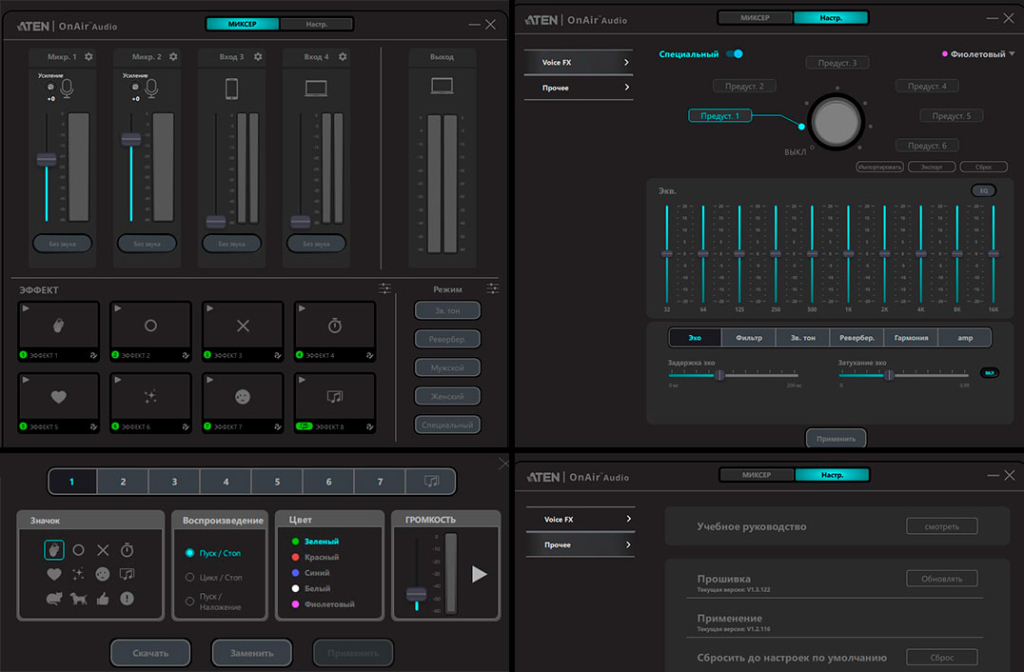Screen dimensions: 1024x672
Task: Expand Voice FX in lower settings window
Action: click(581, 520)
